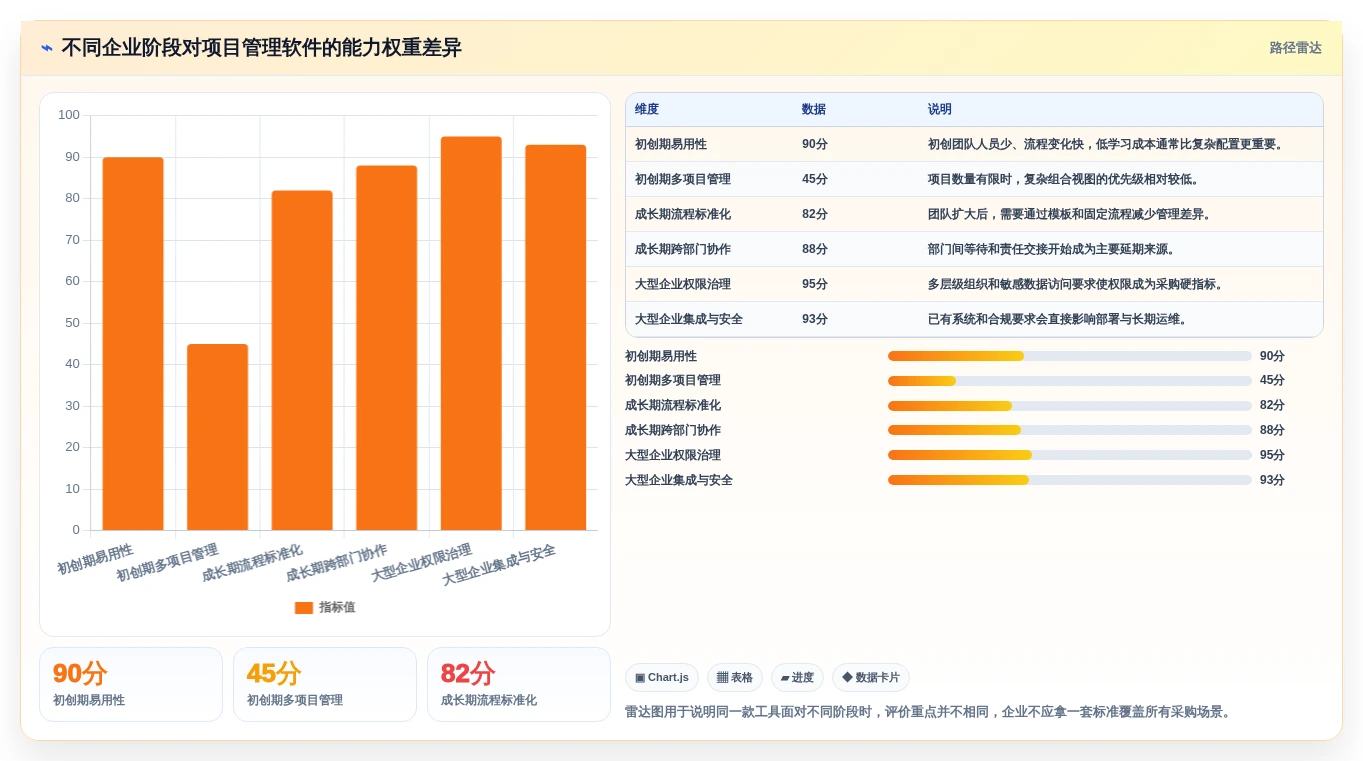Click the 45分 初创期多项目管理 data card

[325, 684]
